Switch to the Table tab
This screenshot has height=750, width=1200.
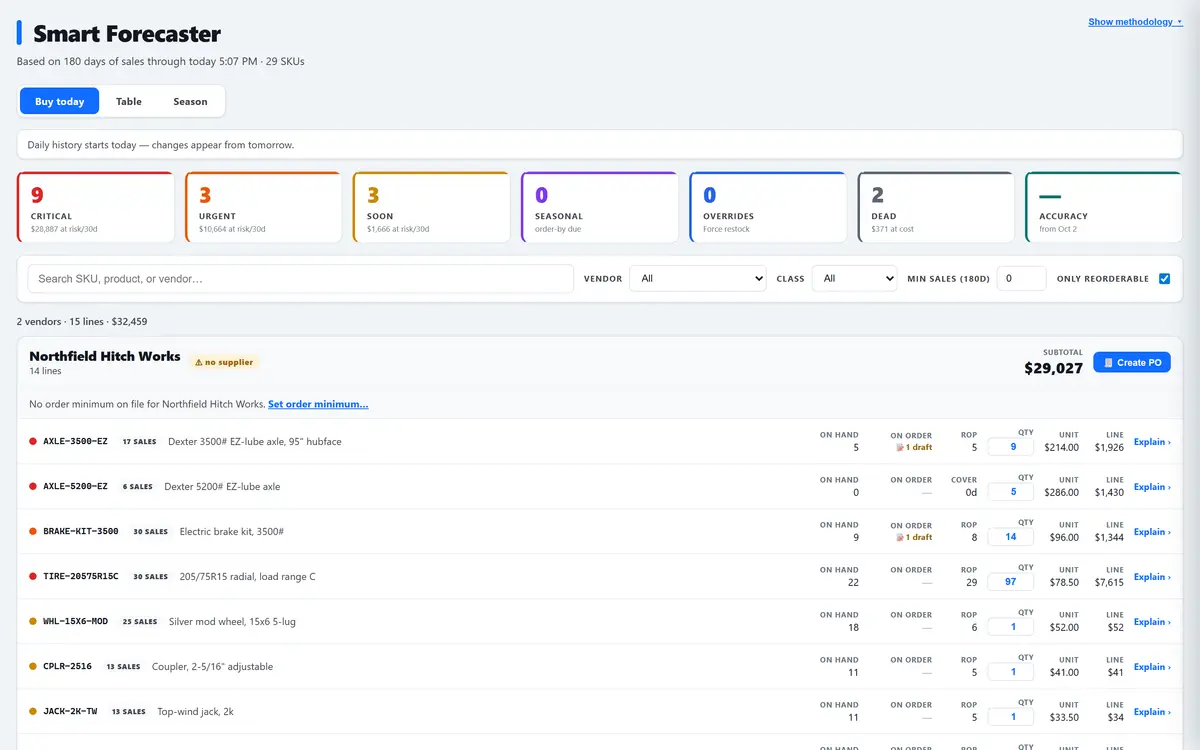click(x=129, y=101)
